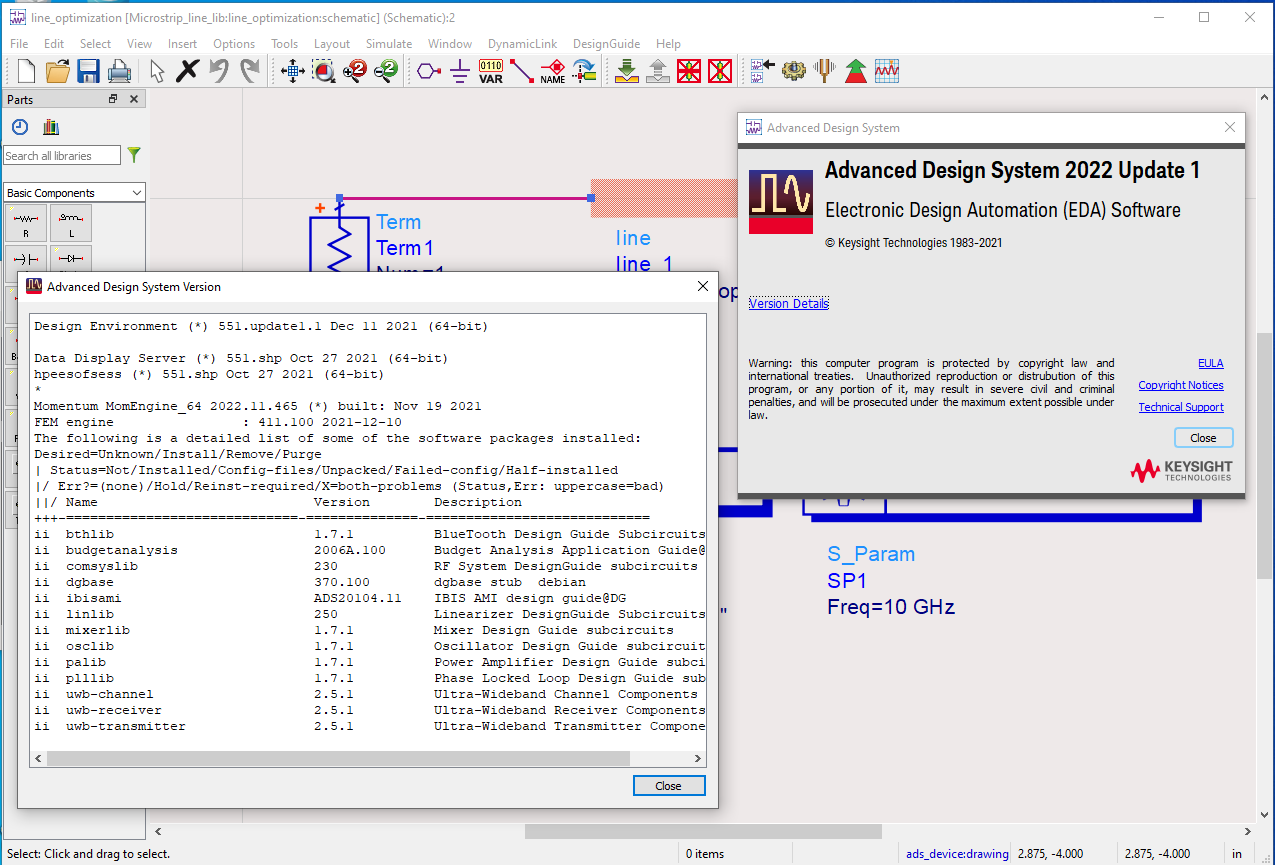This screenshot has height=865, width=1275.
Task: Click Close in the Advanced Design System dialog
Action: pyautogui.click(x=1204, y=438)
